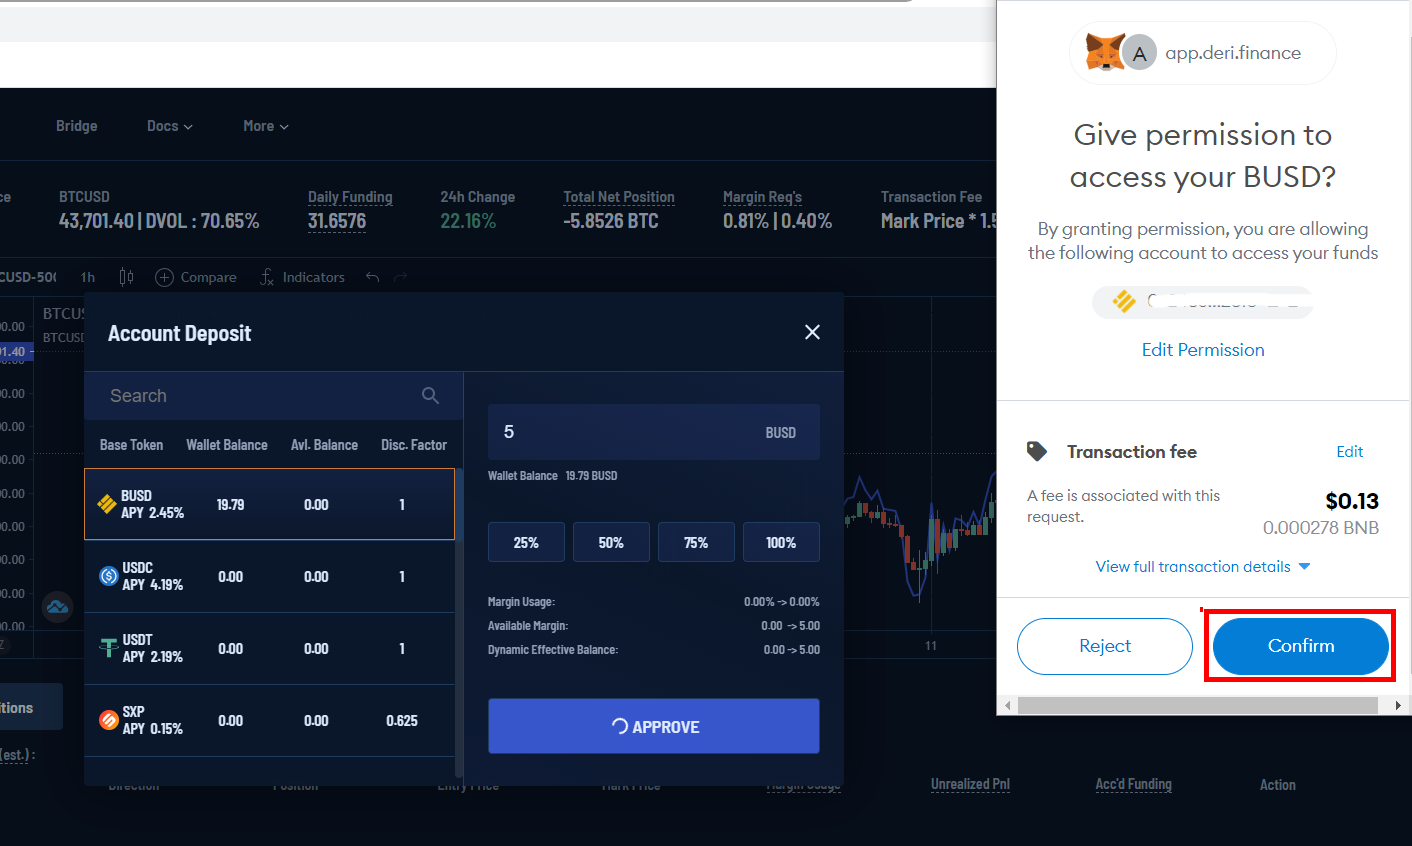Select the BUSD token row
Image resolution: width=1412 pixels, height=846 pixels.
270,504
